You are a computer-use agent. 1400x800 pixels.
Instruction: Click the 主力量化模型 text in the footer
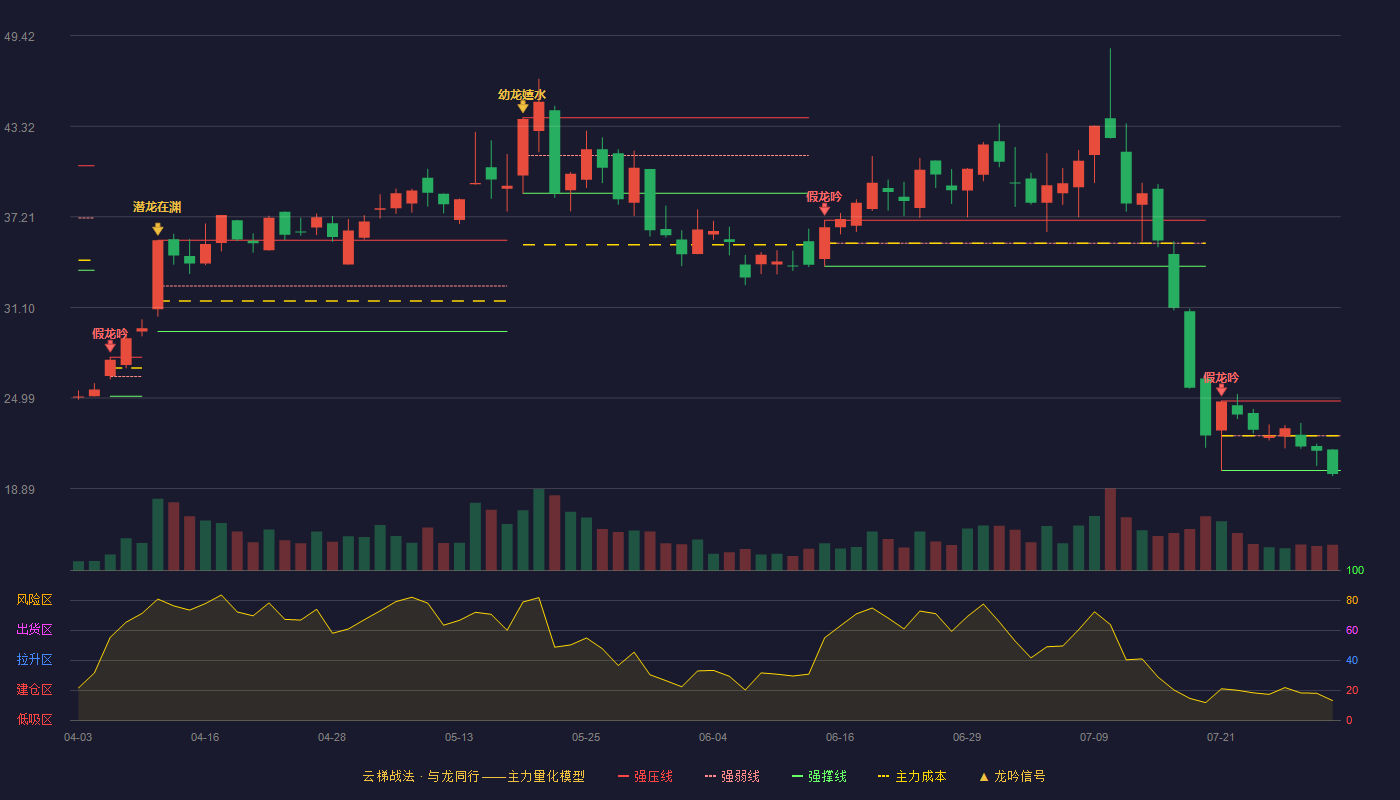click(x=546, y=776)
